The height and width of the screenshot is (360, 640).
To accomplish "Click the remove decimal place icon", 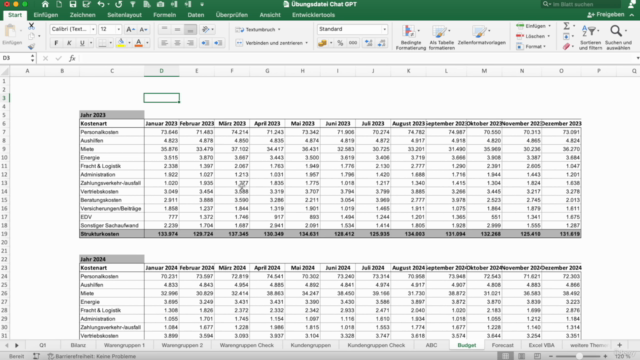I will point(382,43).
